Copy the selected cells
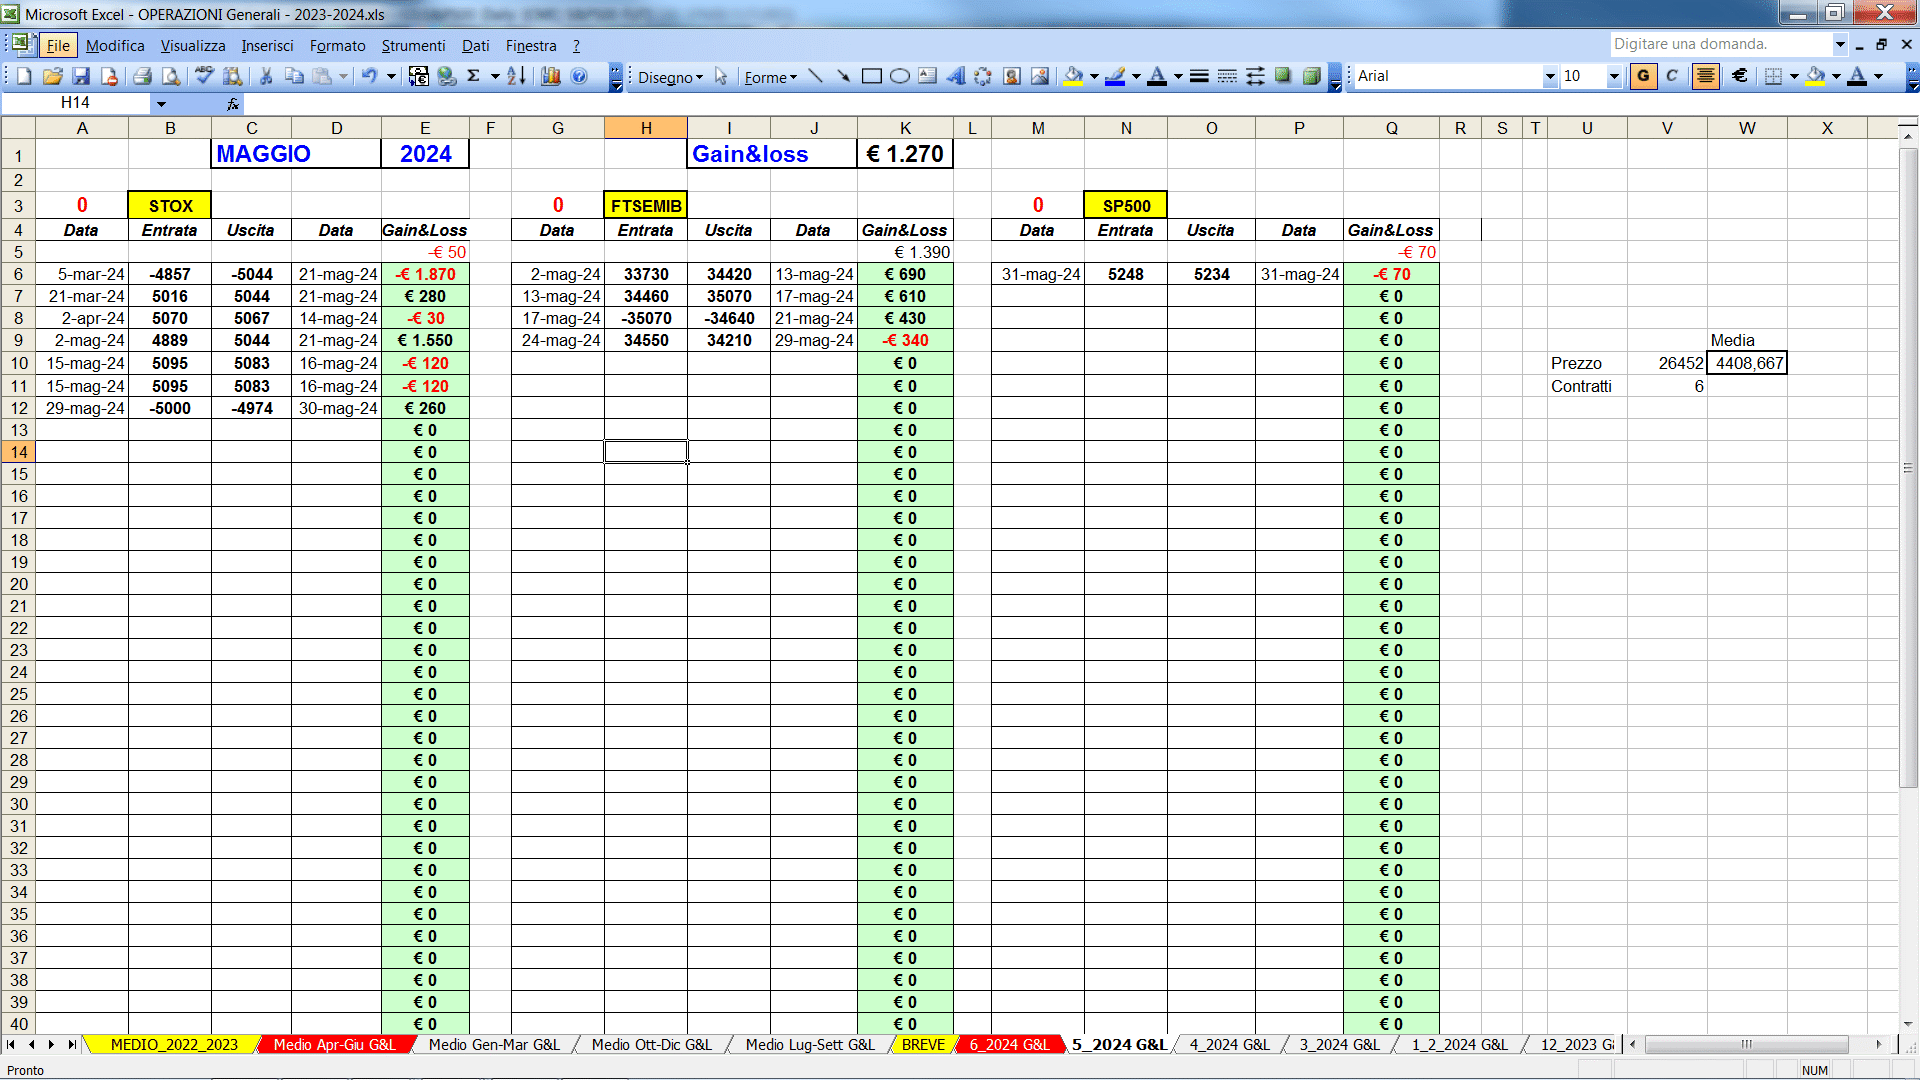Screen dimensions: 1920x1080 pos(294,76)
